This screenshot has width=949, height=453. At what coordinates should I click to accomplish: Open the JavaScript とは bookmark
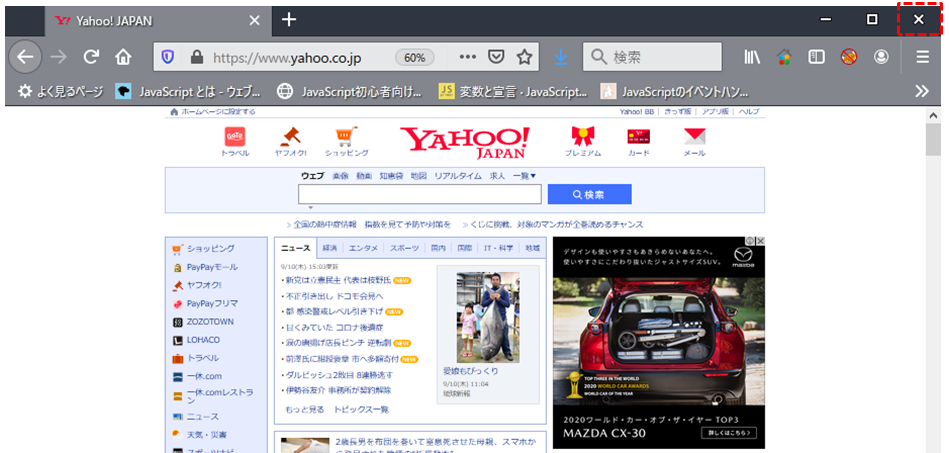tap(189, 91)
